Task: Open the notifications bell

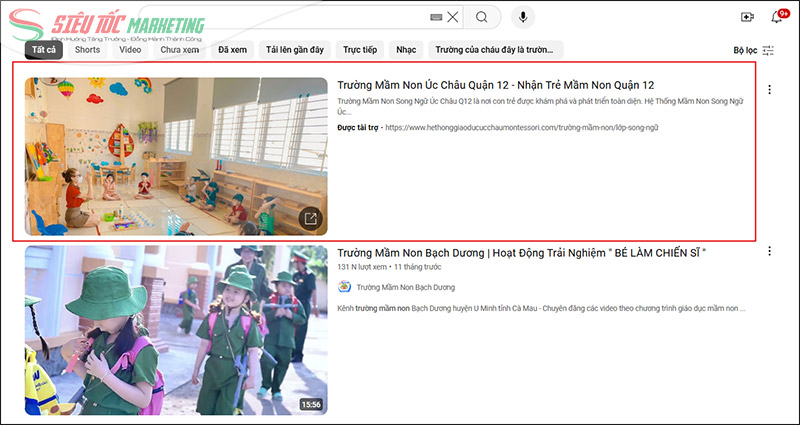Action: [776, 17]
